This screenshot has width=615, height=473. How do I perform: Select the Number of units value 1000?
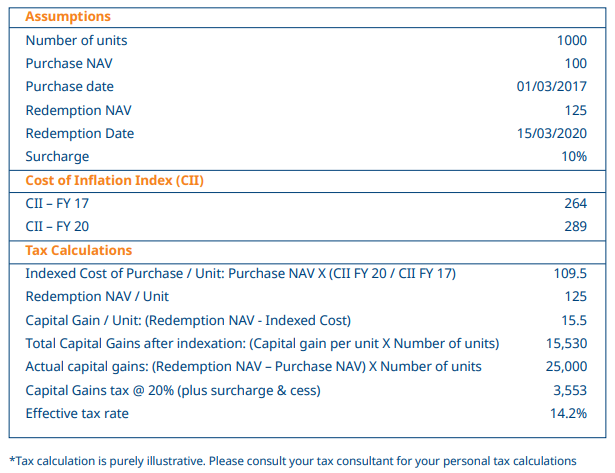tap(572, 41)
